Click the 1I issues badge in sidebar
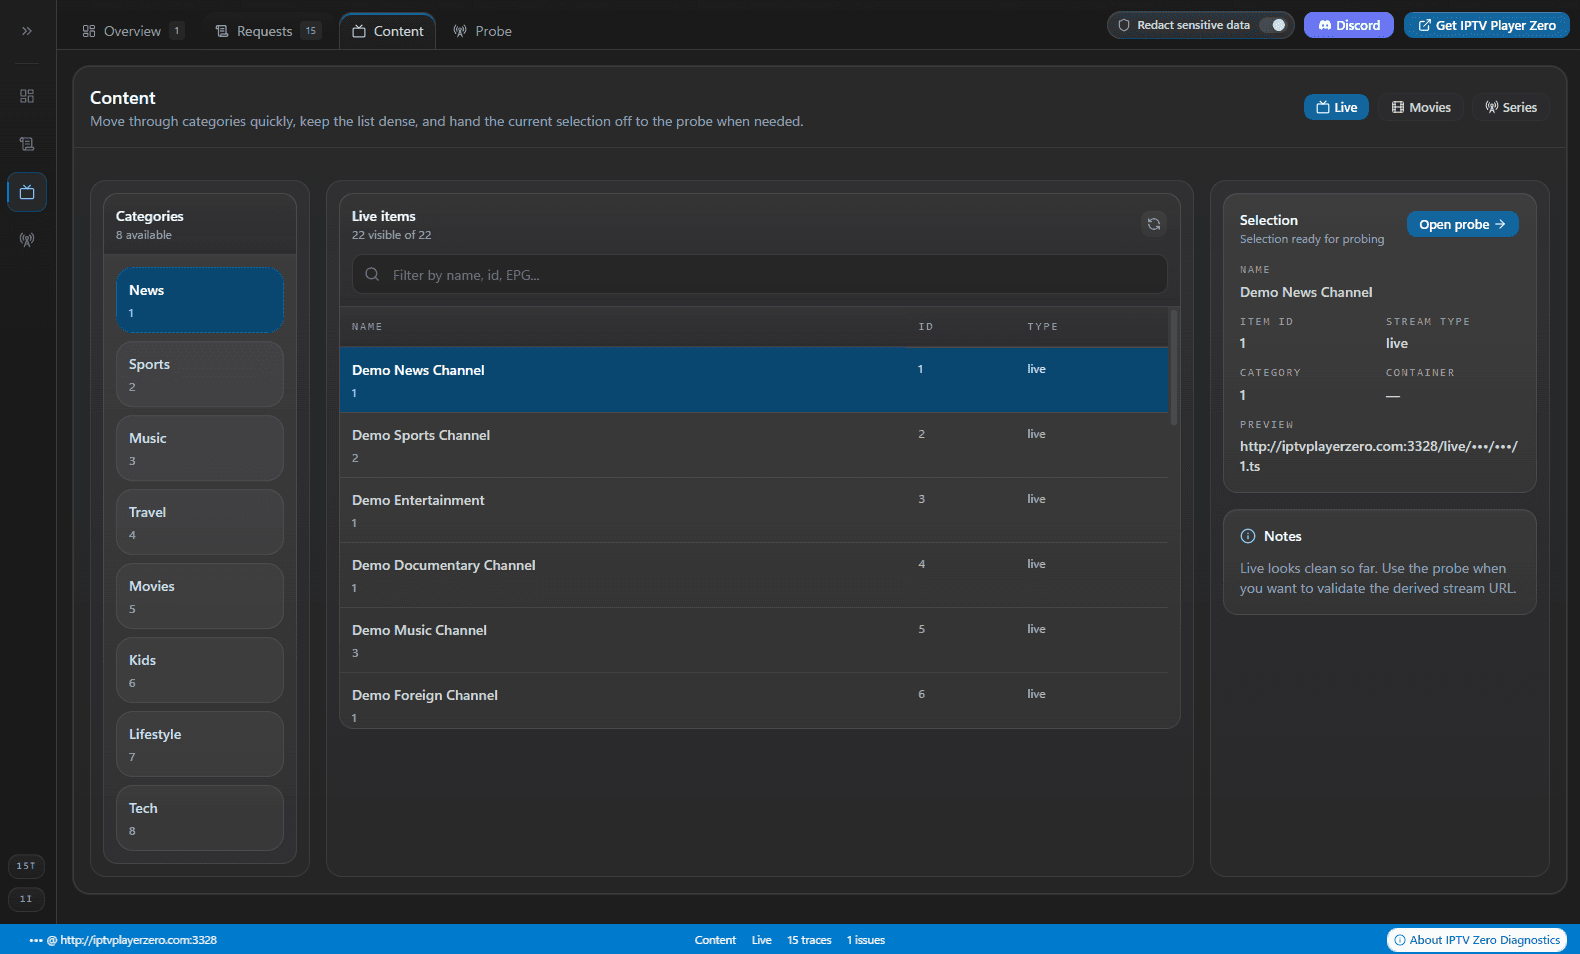Viewport: 1580px width, 954px height. point(26,899)
